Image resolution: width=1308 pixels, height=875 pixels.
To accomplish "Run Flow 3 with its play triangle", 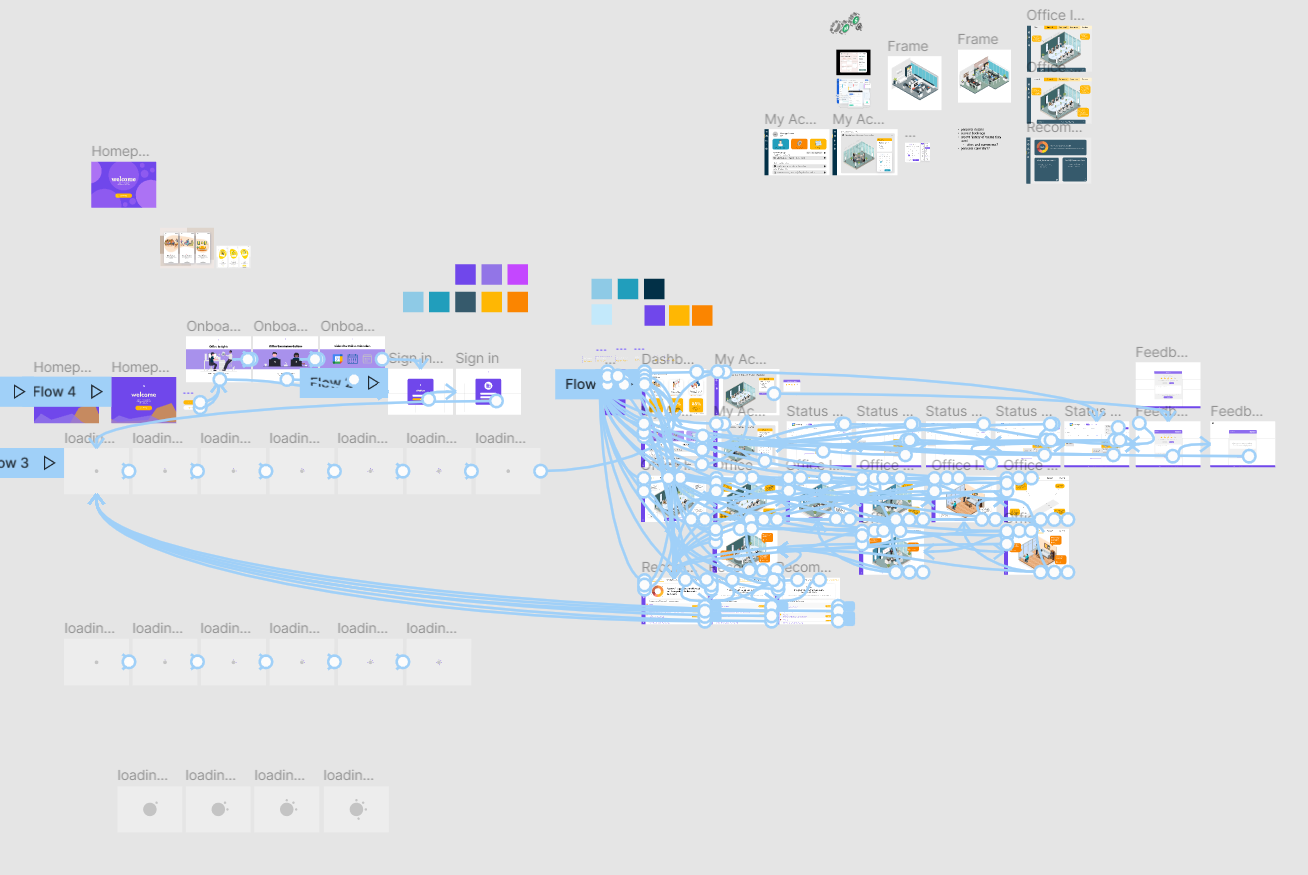I will pyautogui.click(x=49, y=463).
